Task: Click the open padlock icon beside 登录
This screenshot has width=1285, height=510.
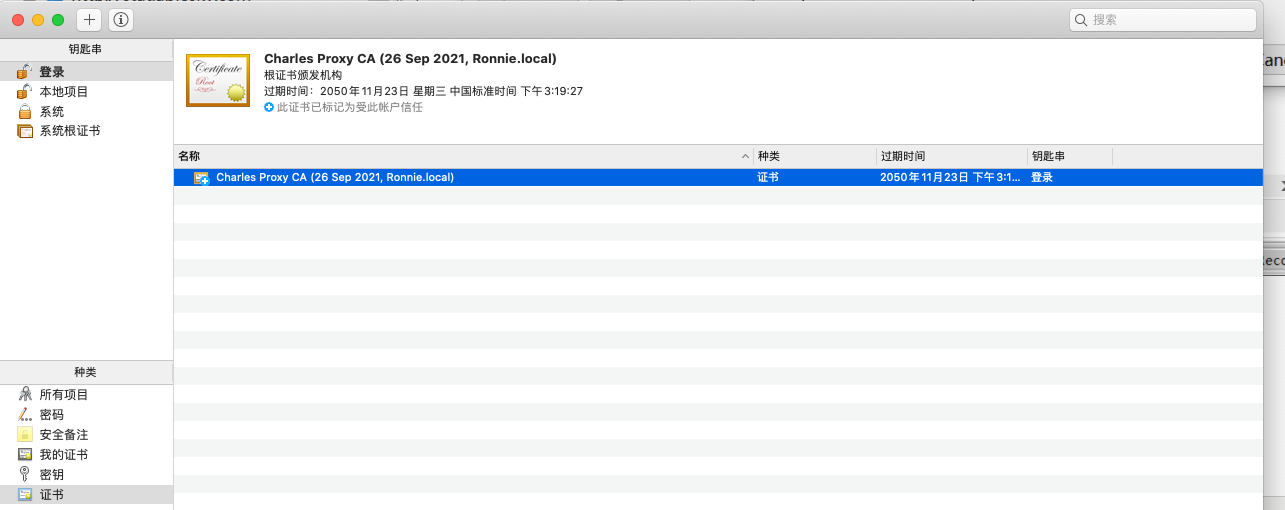Action: click(x=25, y=71)
